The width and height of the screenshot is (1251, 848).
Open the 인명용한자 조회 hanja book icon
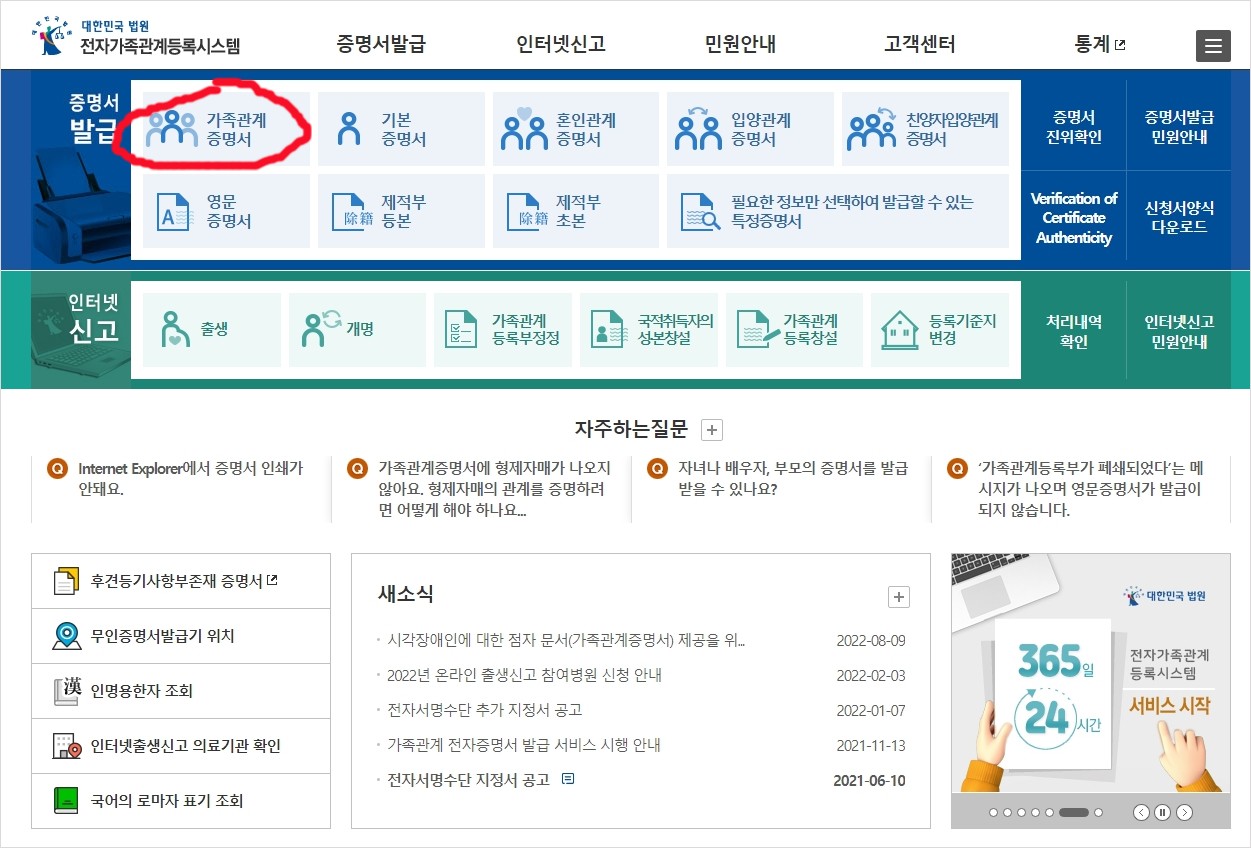tap(66, 691)
